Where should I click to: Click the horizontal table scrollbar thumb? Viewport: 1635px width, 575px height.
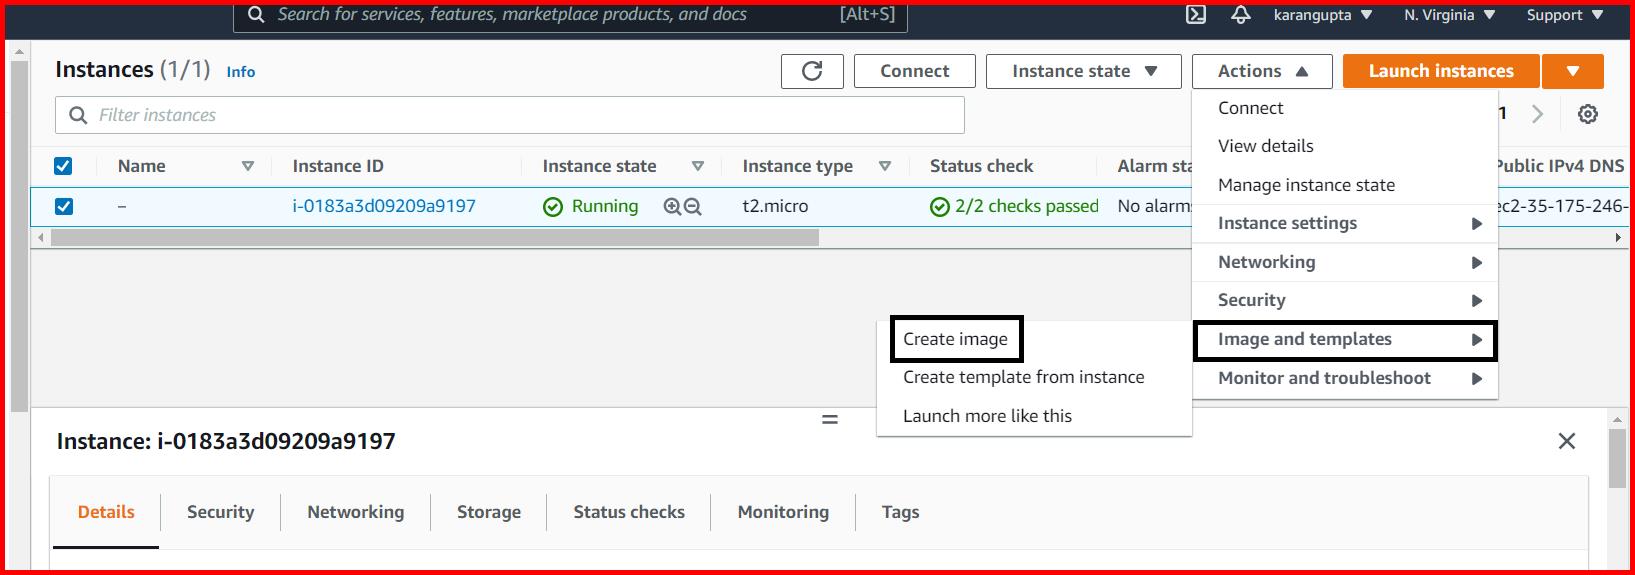tap(435, 238)
